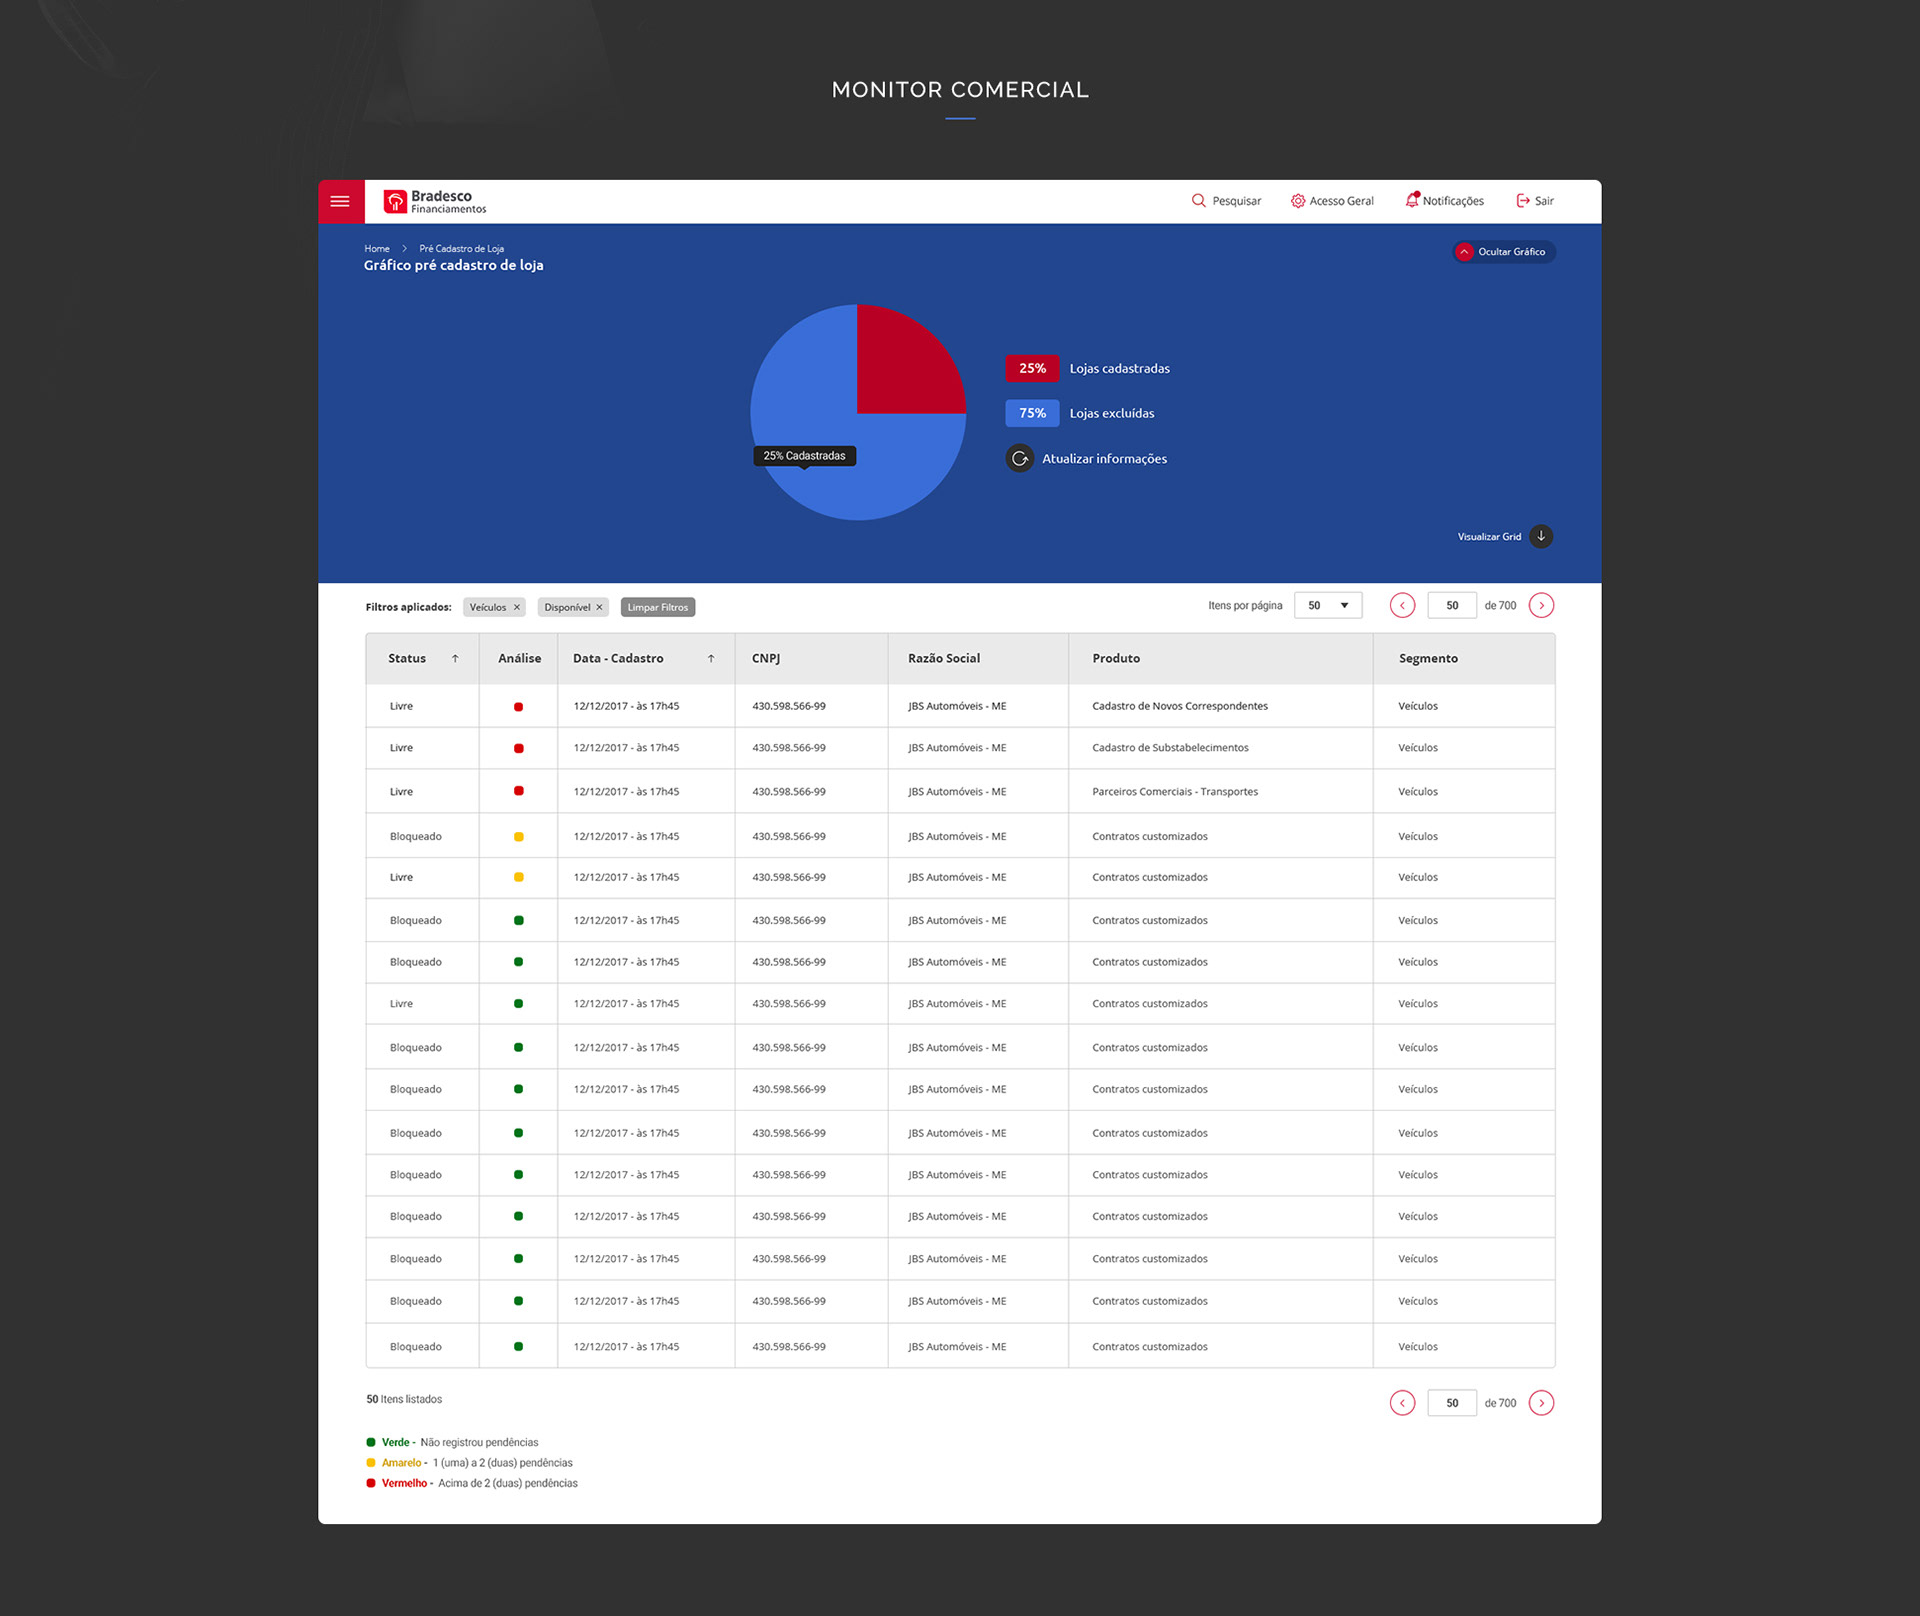The height and width of the screenshot is (1616, 1920).
Task: Remove the Disponível filter tag
Action: tap(600, 608)
